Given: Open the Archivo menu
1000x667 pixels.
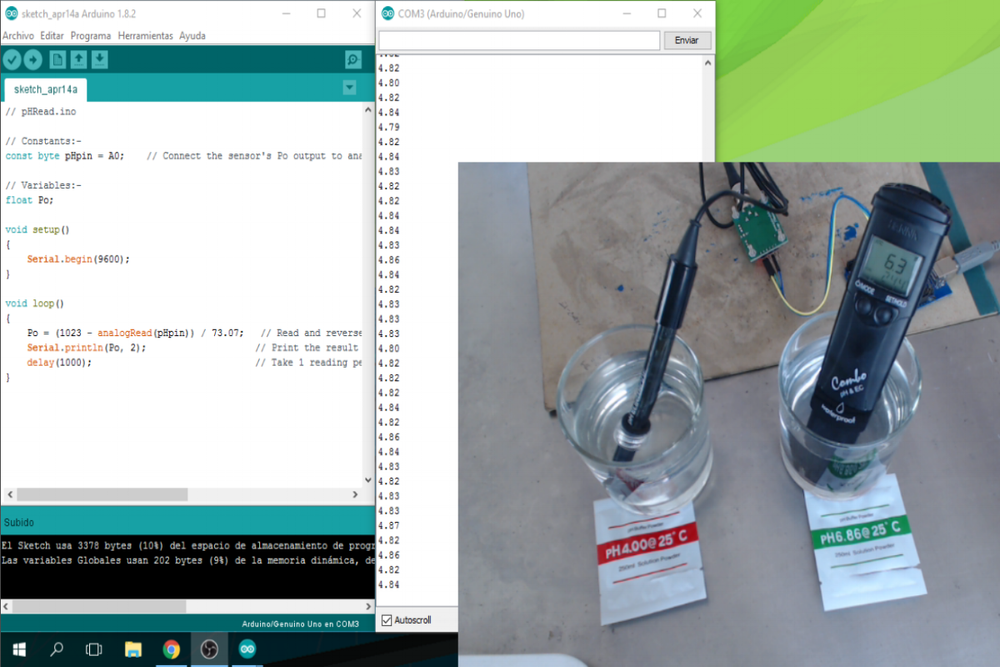Looking at the screenshot, I should 19,35.
